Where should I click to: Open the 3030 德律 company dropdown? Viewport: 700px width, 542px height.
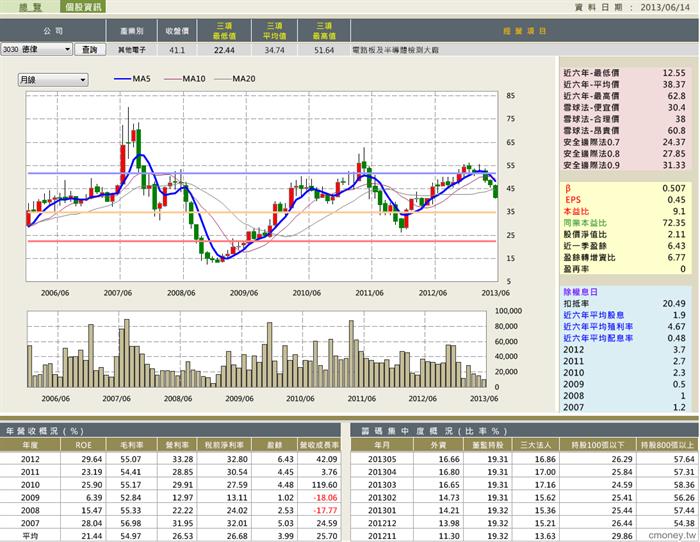(x=37, y=50)
